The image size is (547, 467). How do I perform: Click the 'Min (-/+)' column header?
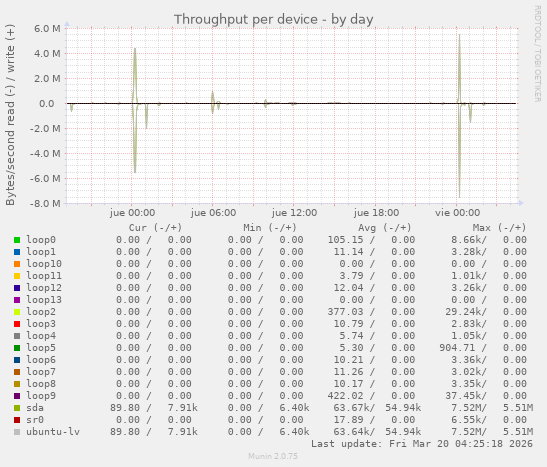pos(270,228)
